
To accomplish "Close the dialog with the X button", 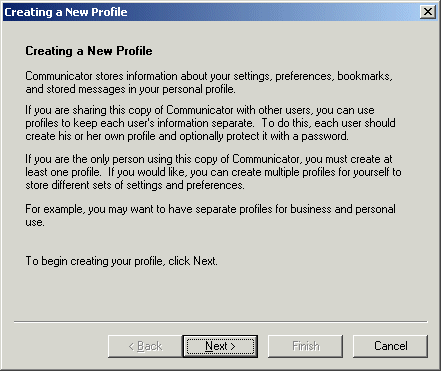I will [428, 12].
